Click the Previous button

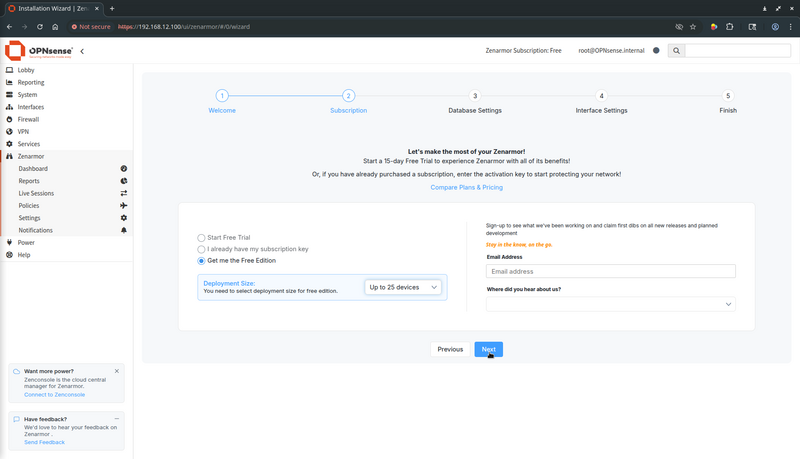point(450,349)
